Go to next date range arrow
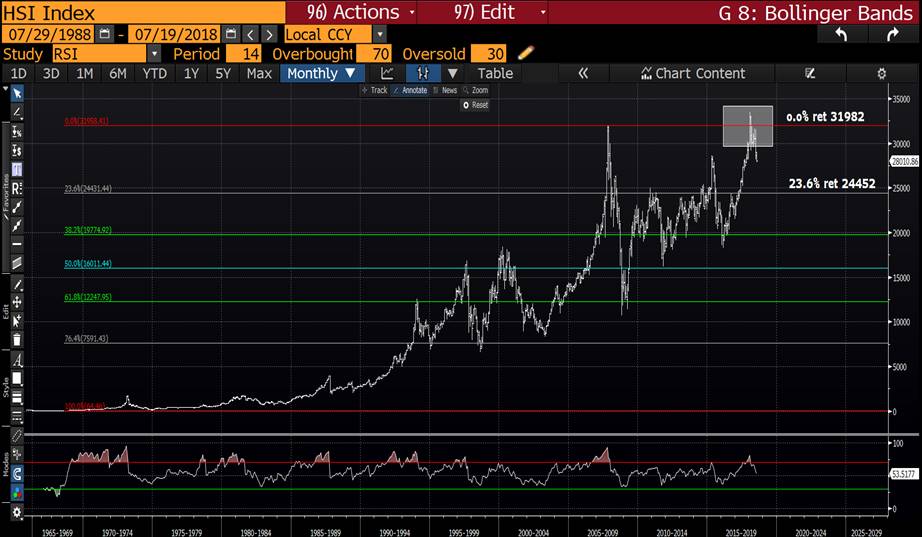This screenshot has width=922, height=537. [x=269, y=35]
